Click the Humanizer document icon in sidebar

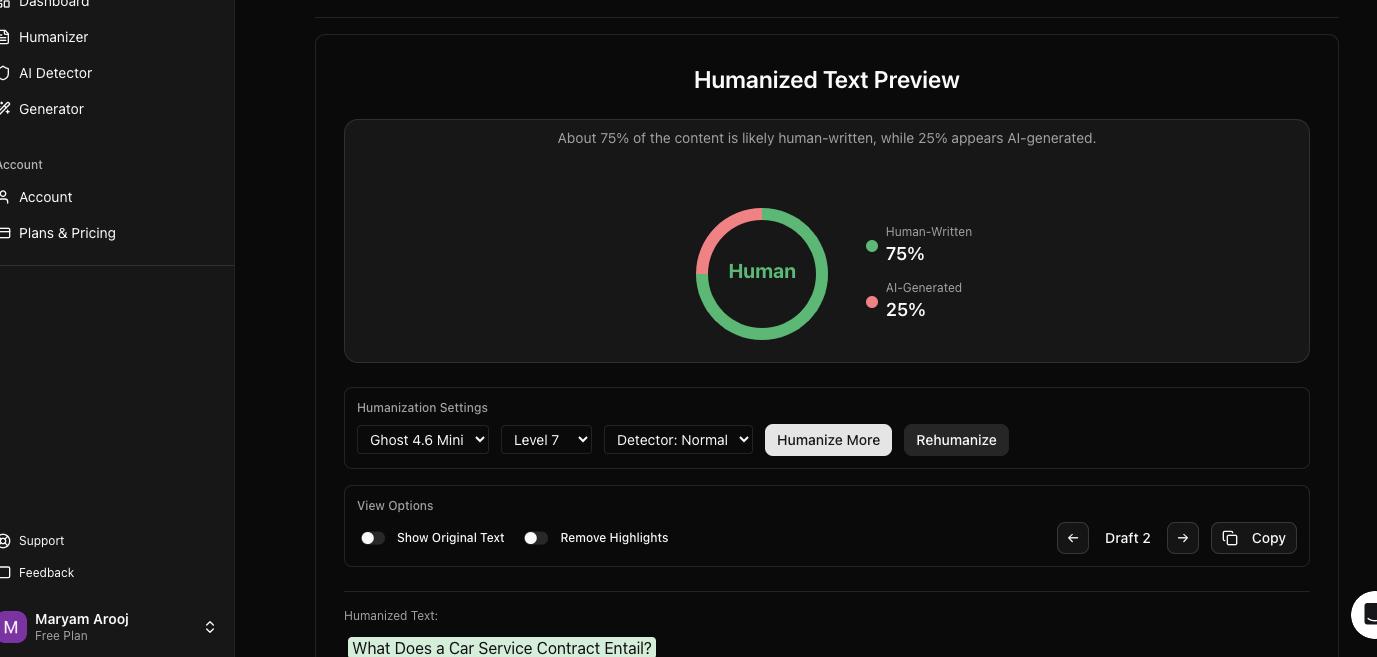(x=5, y=37)
